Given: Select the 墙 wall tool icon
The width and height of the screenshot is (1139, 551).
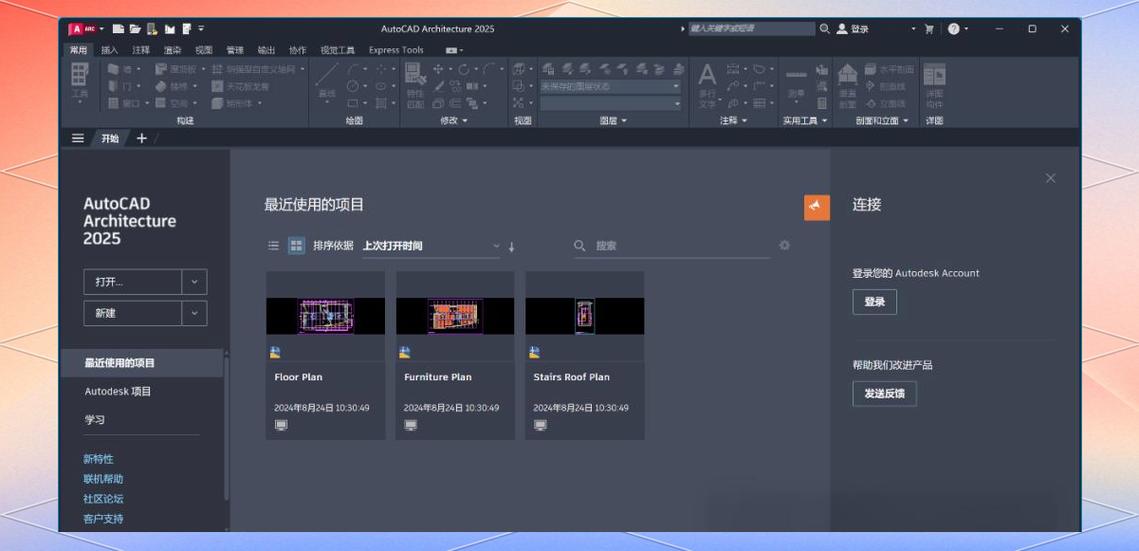Looking at the screenshot, I should pyautogui.click(x=114, y=69).
